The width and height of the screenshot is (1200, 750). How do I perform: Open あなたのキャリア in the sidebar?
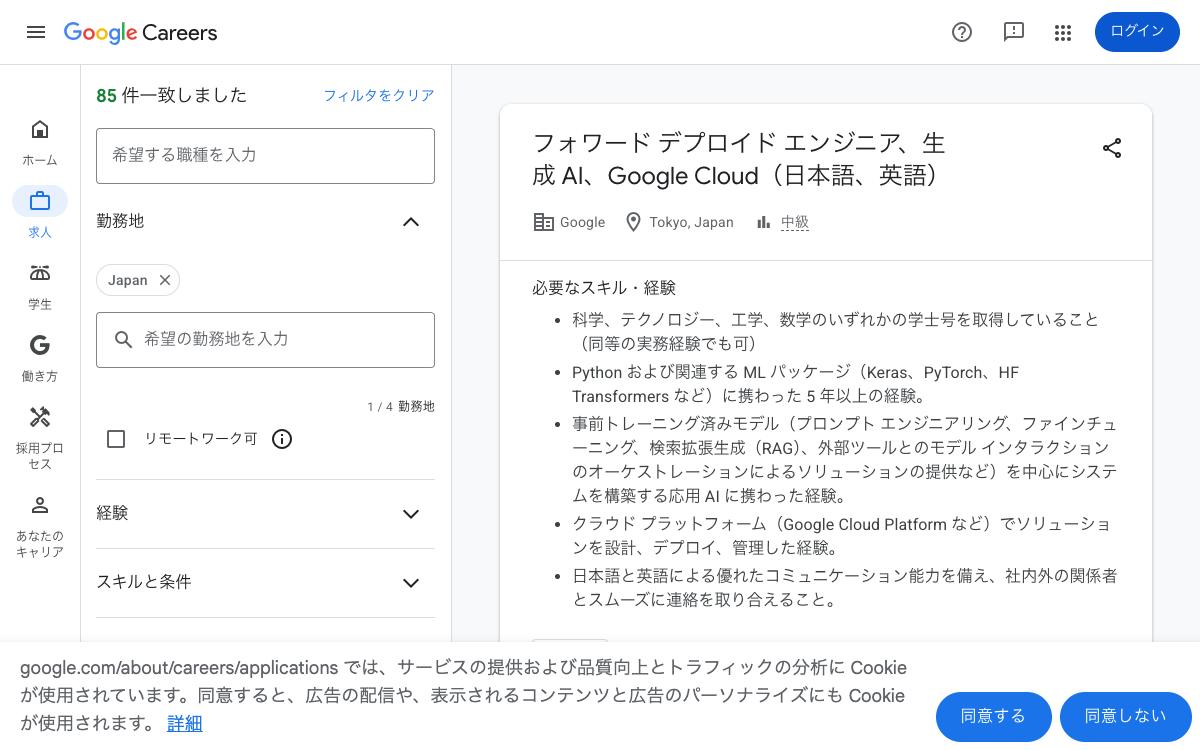point(40,525)
